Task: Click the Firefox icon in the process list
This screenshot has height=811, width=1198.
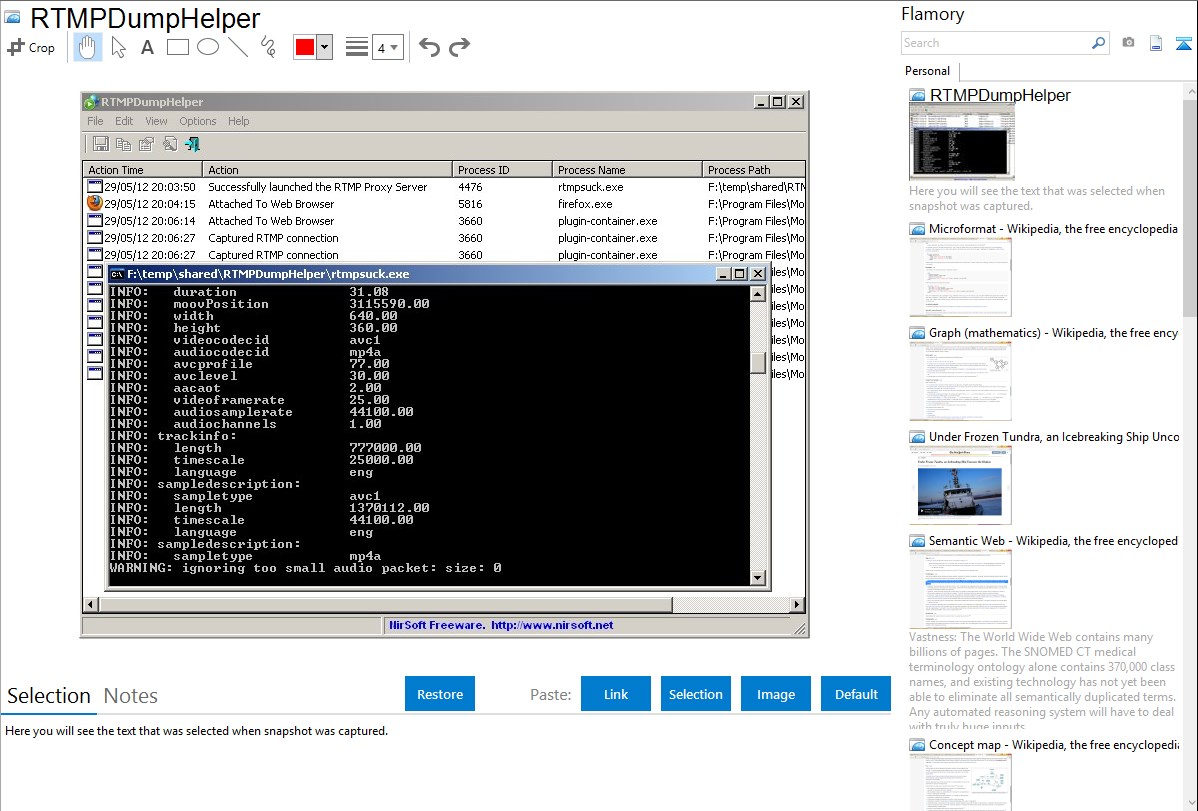Action: pos(95,203)
